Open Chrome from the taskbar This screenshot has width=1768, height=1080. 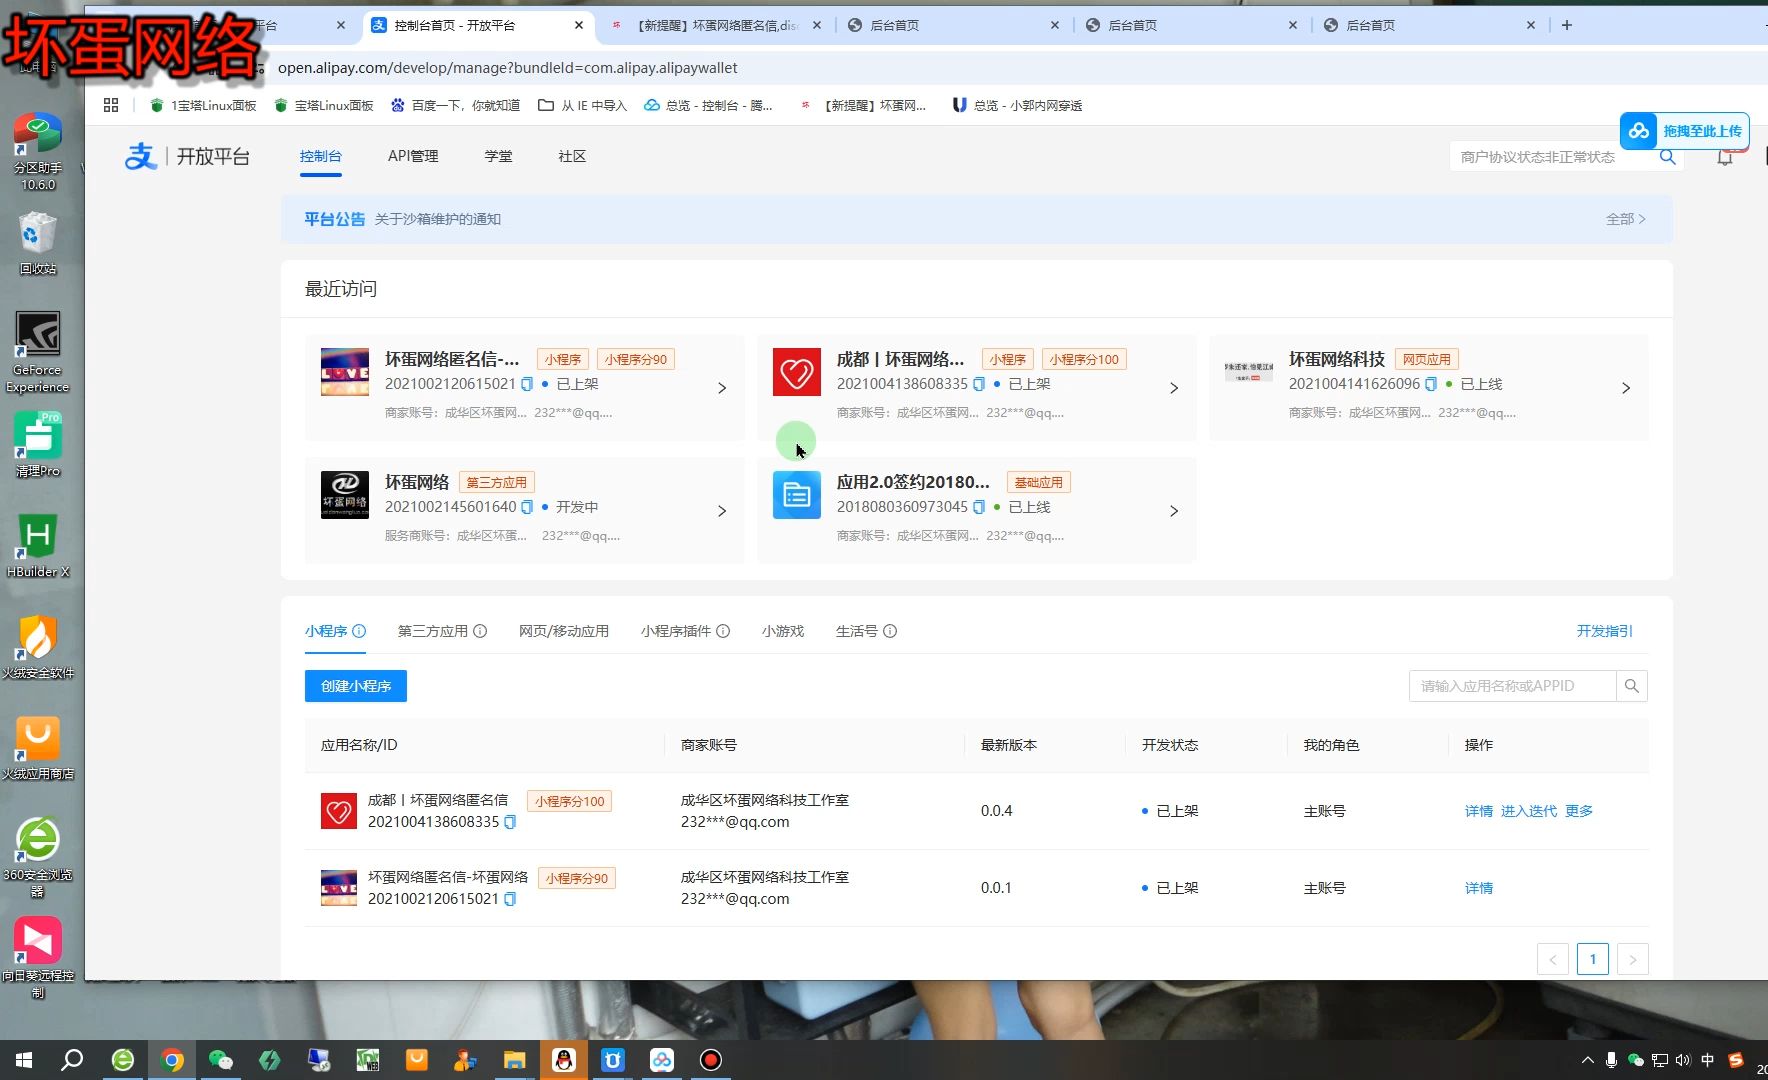coord(172,1060)
